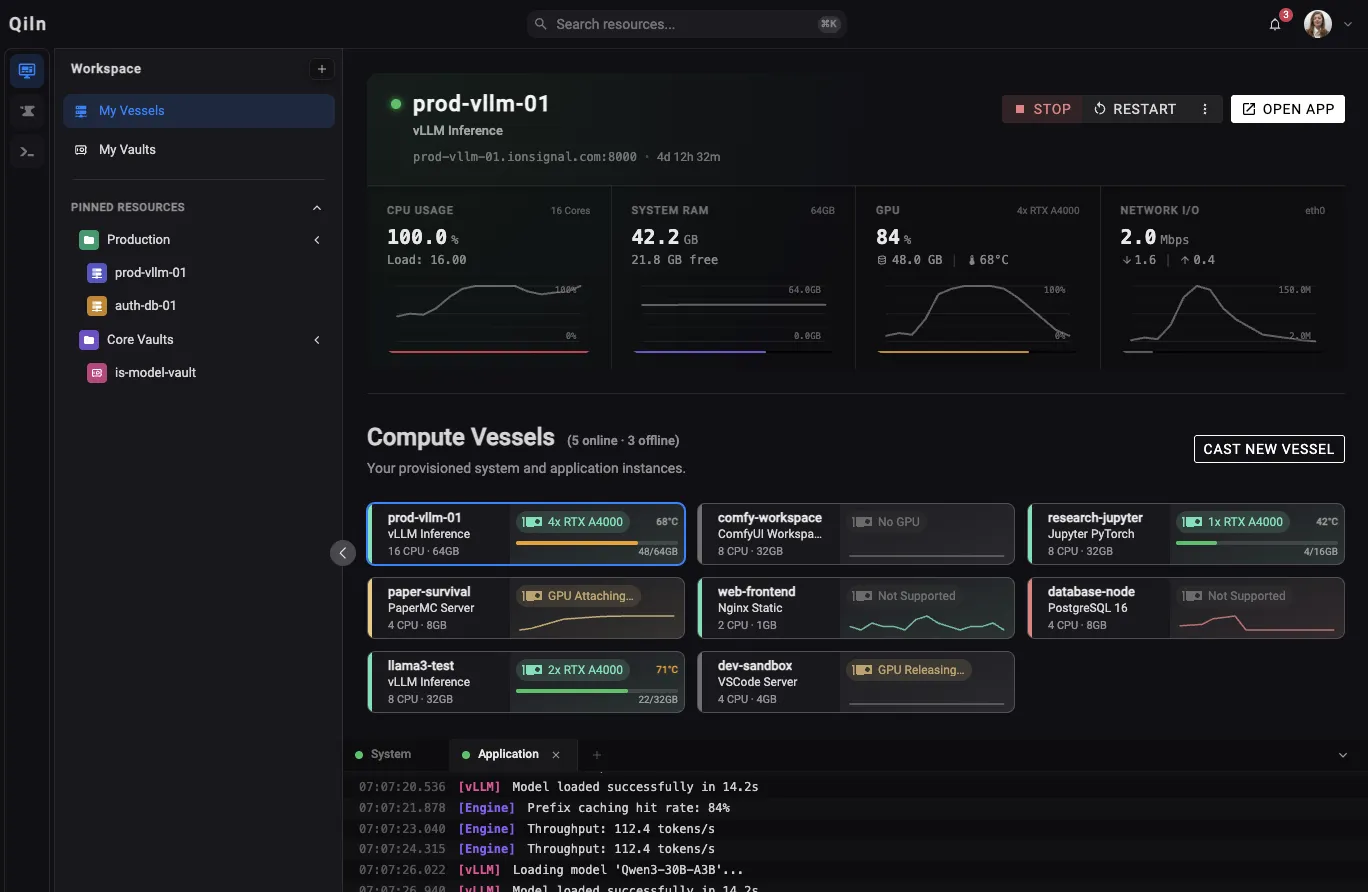Open the llama3-test vessel
This screenshot has height=892, width=1368.
526,682
